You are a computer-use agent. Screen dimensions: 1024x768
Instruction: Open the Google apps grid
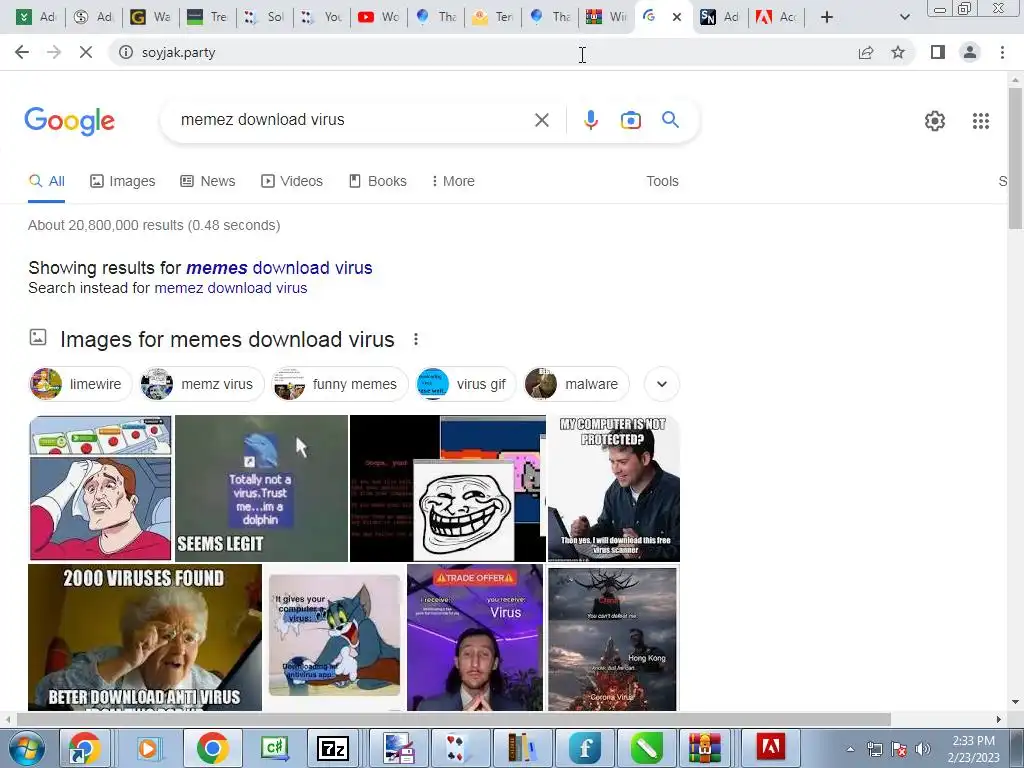coord(980,121)
